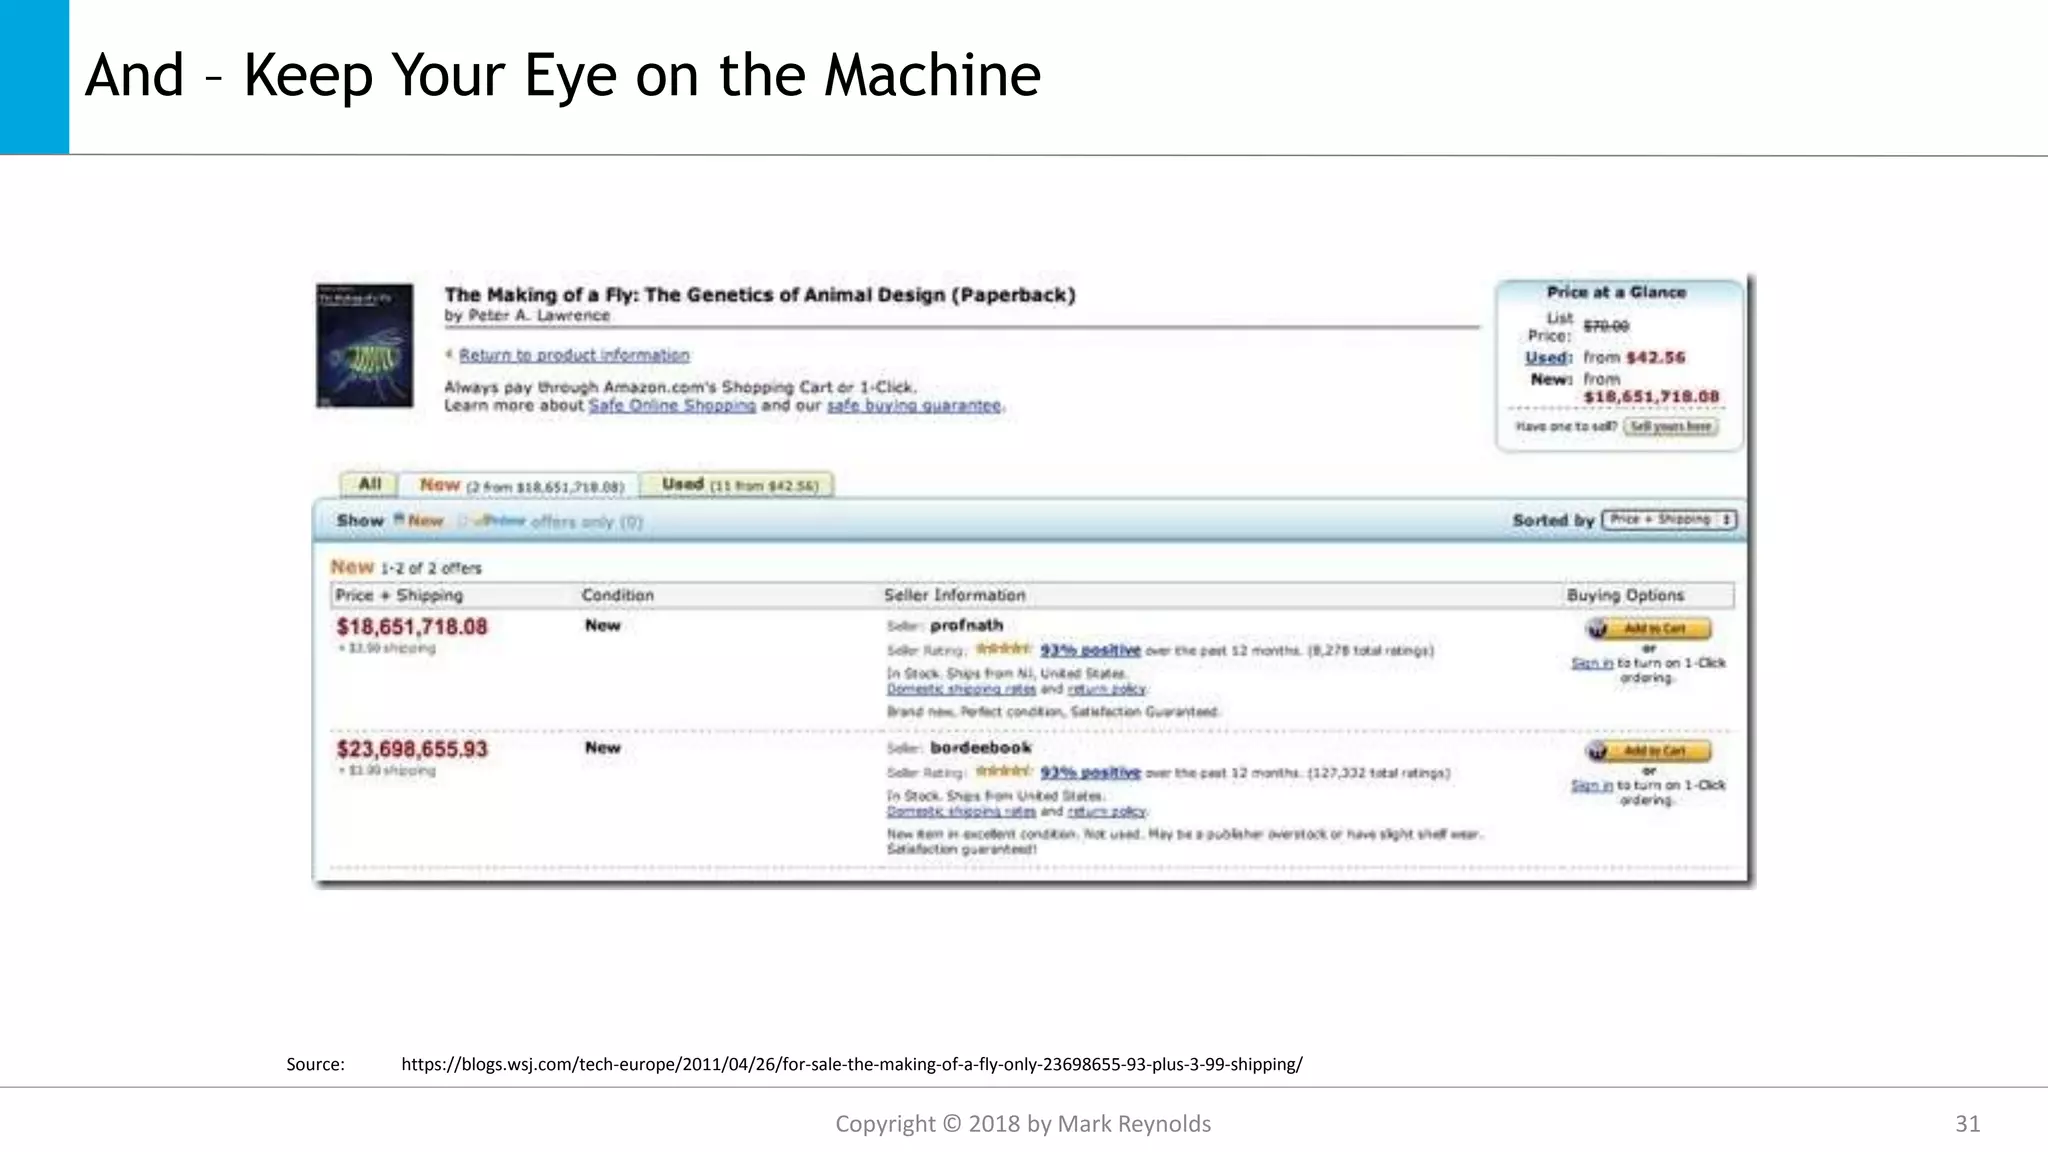2048x1152 pixels.
Task: Click the cart icon on bordeebook's button
Action: [x=1598, y=750]
